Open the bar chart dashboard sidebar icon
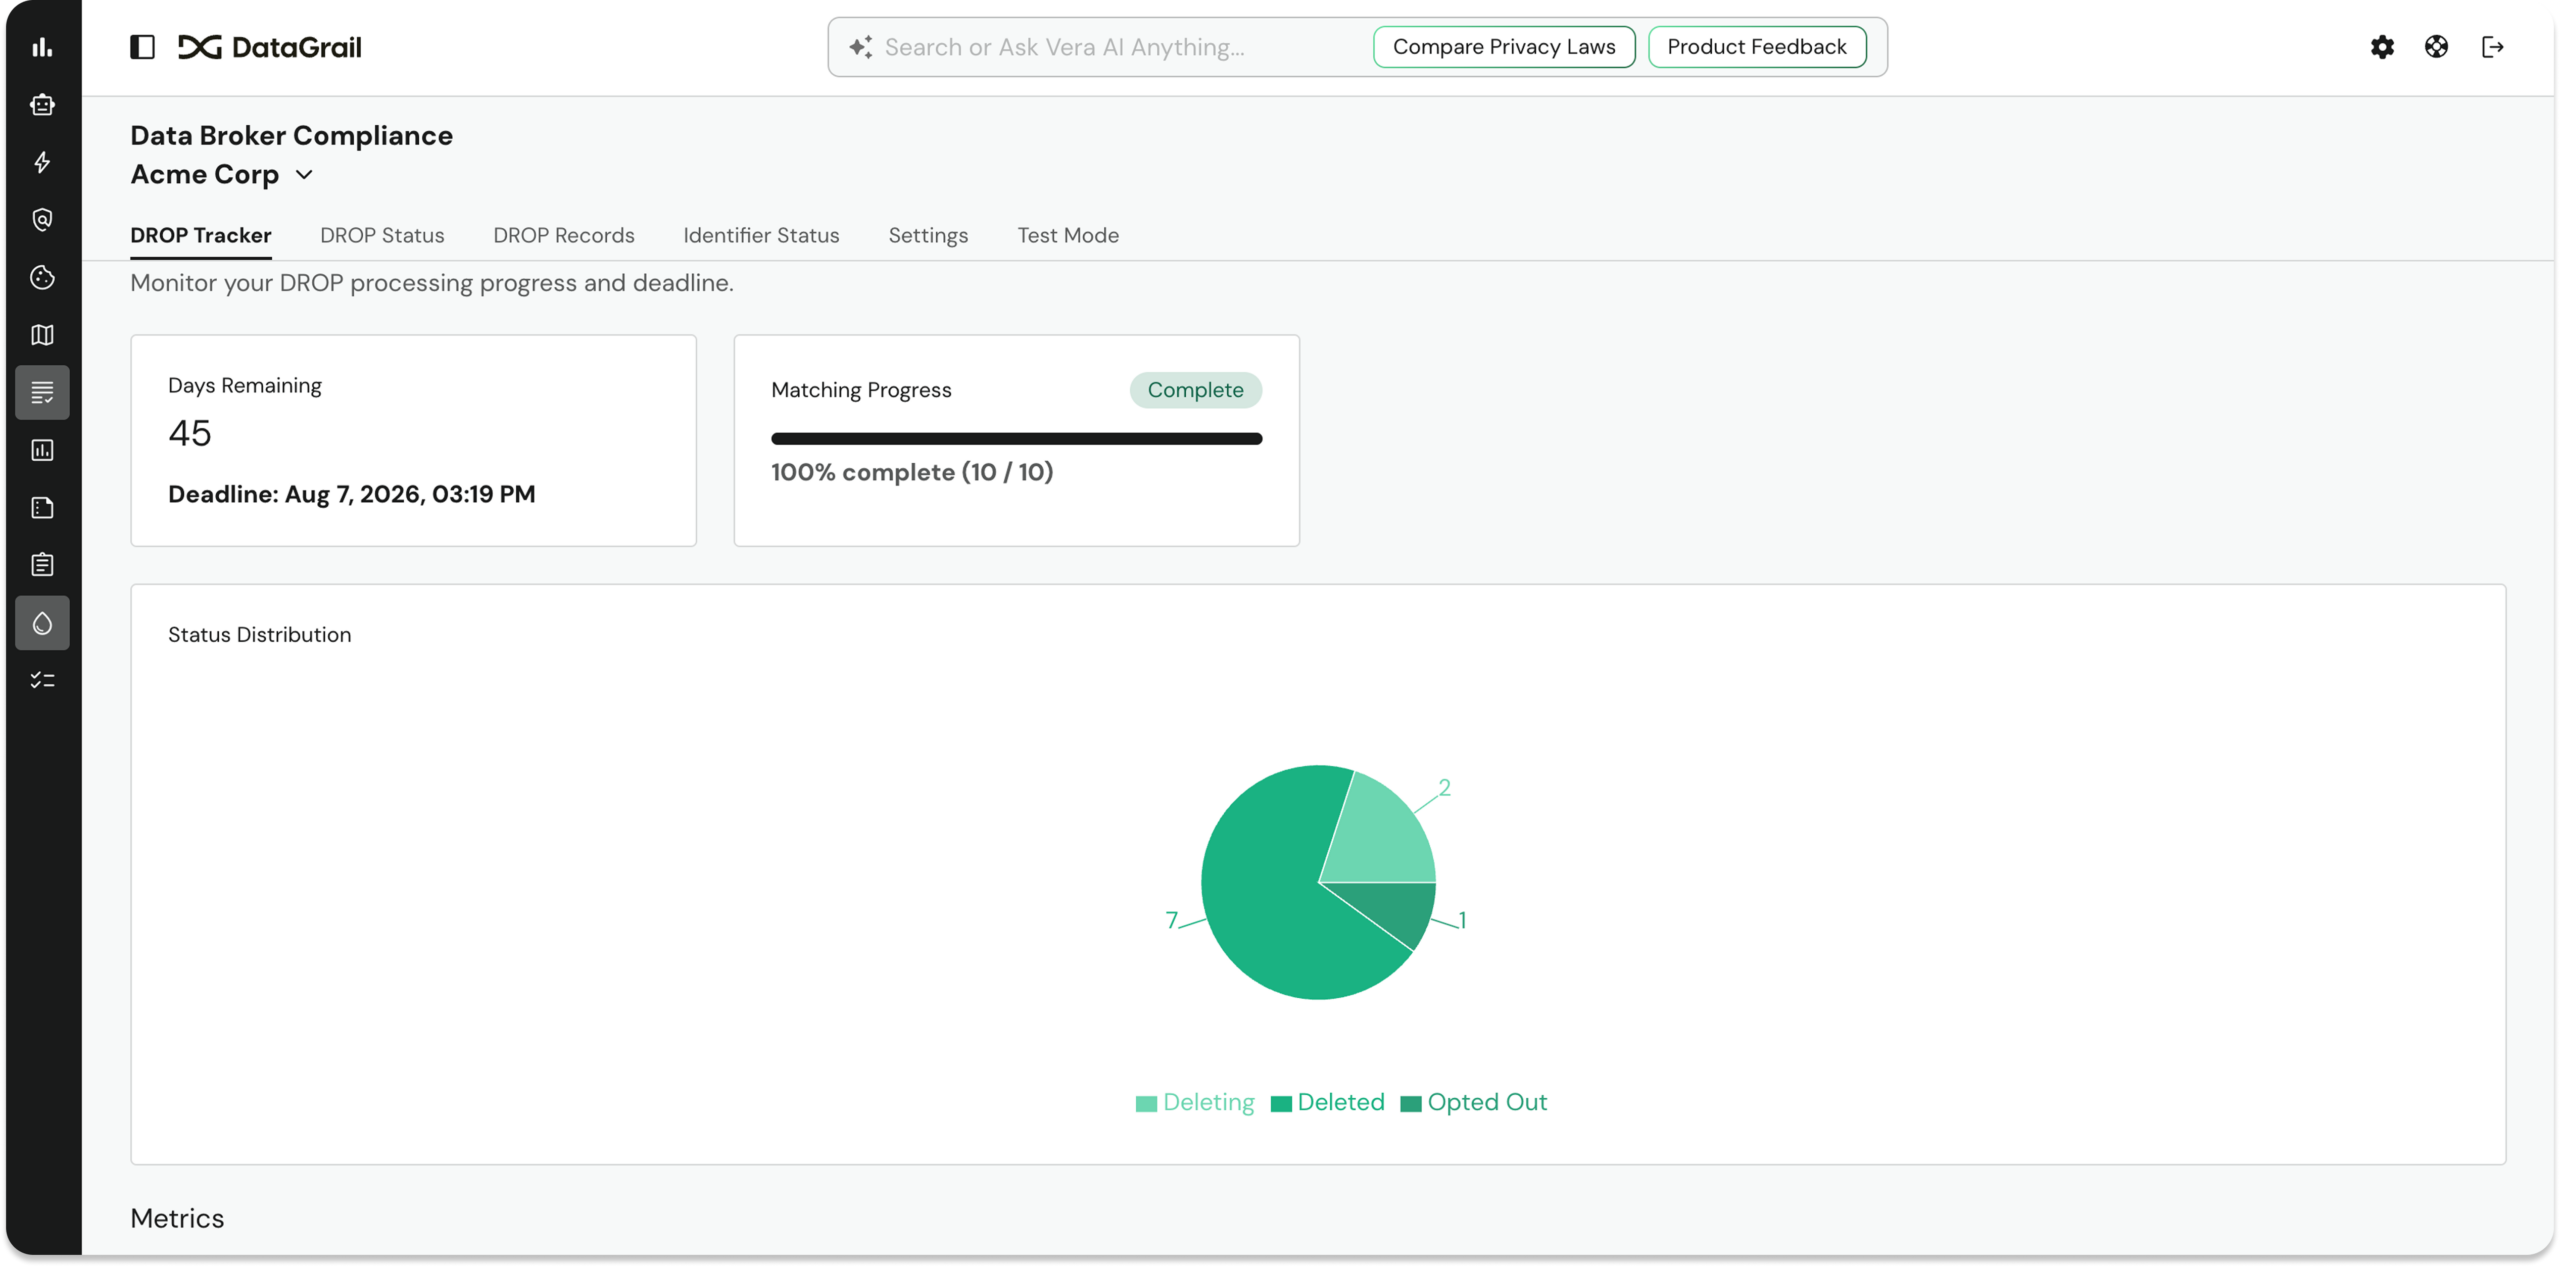 (x=42, y=47)
